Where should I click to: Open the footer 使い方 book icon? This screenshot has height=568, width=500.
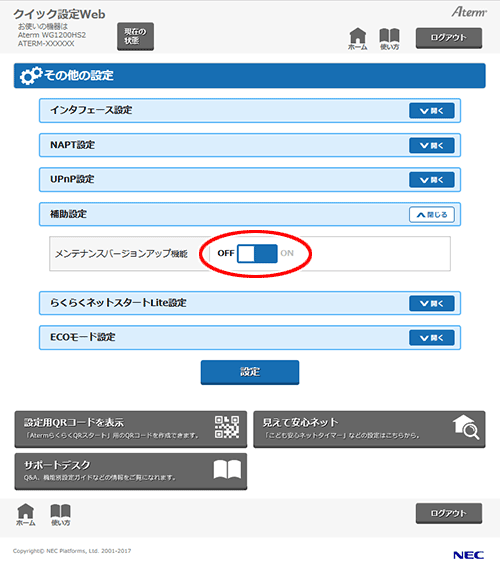(61, 514)
